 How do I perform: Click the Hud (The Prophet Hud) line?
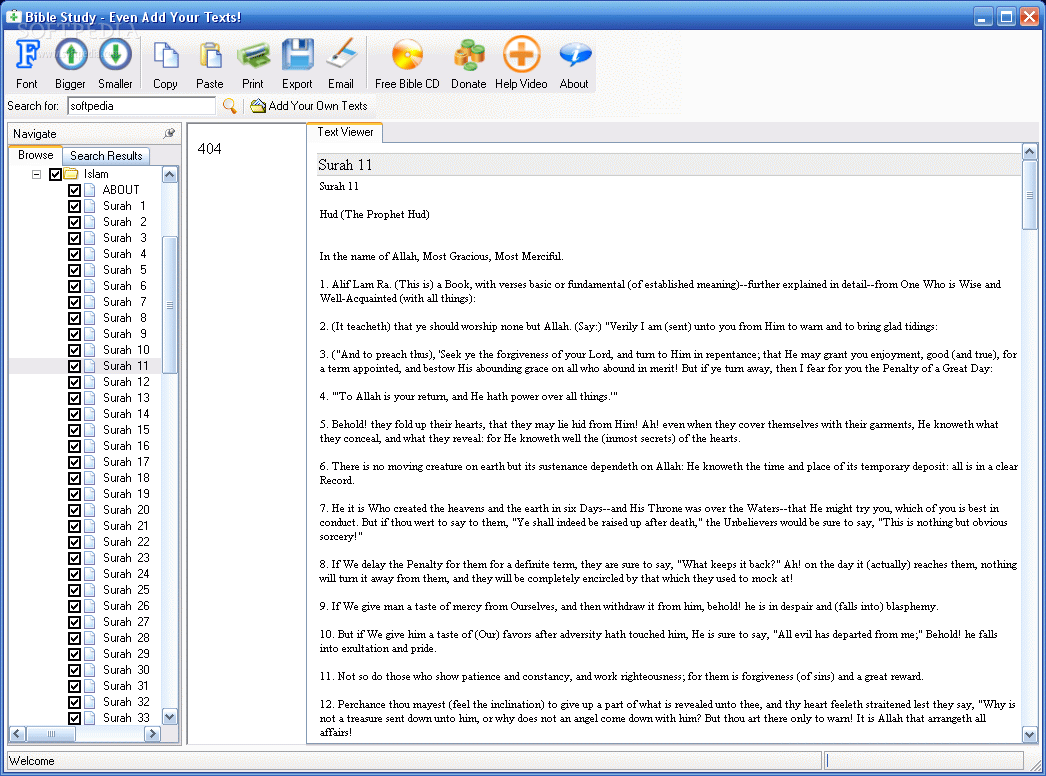pyautogui.click(x=374, y=214)
